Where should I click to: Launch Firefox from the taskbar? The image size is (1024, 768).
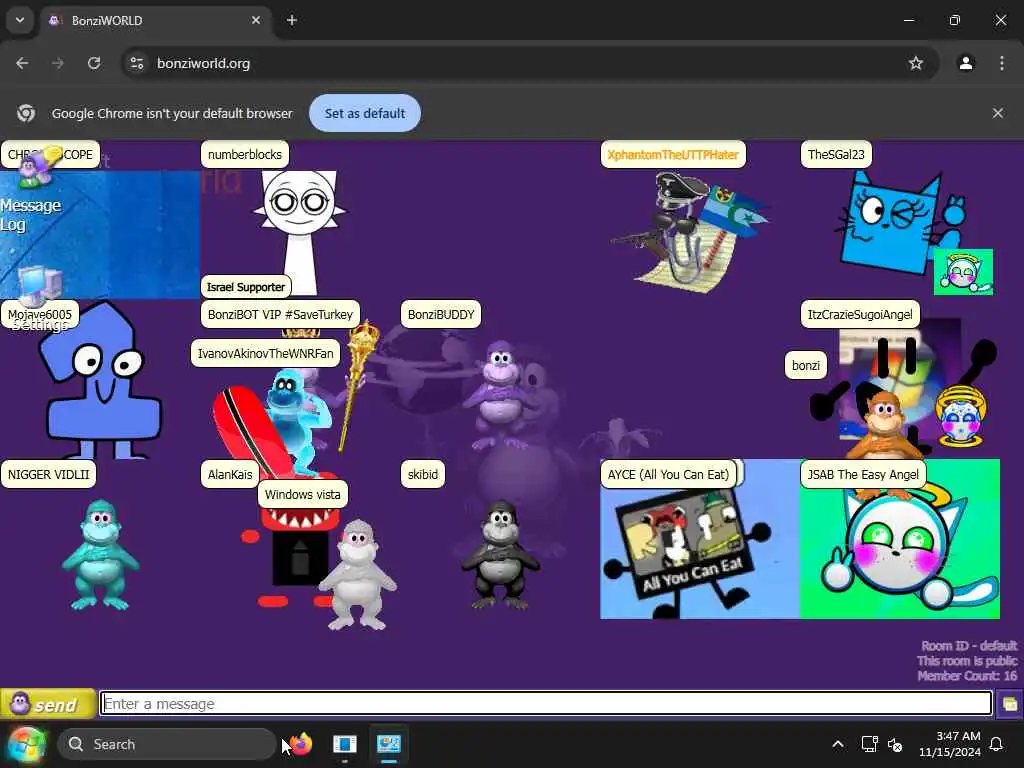[x=300, y=744]
